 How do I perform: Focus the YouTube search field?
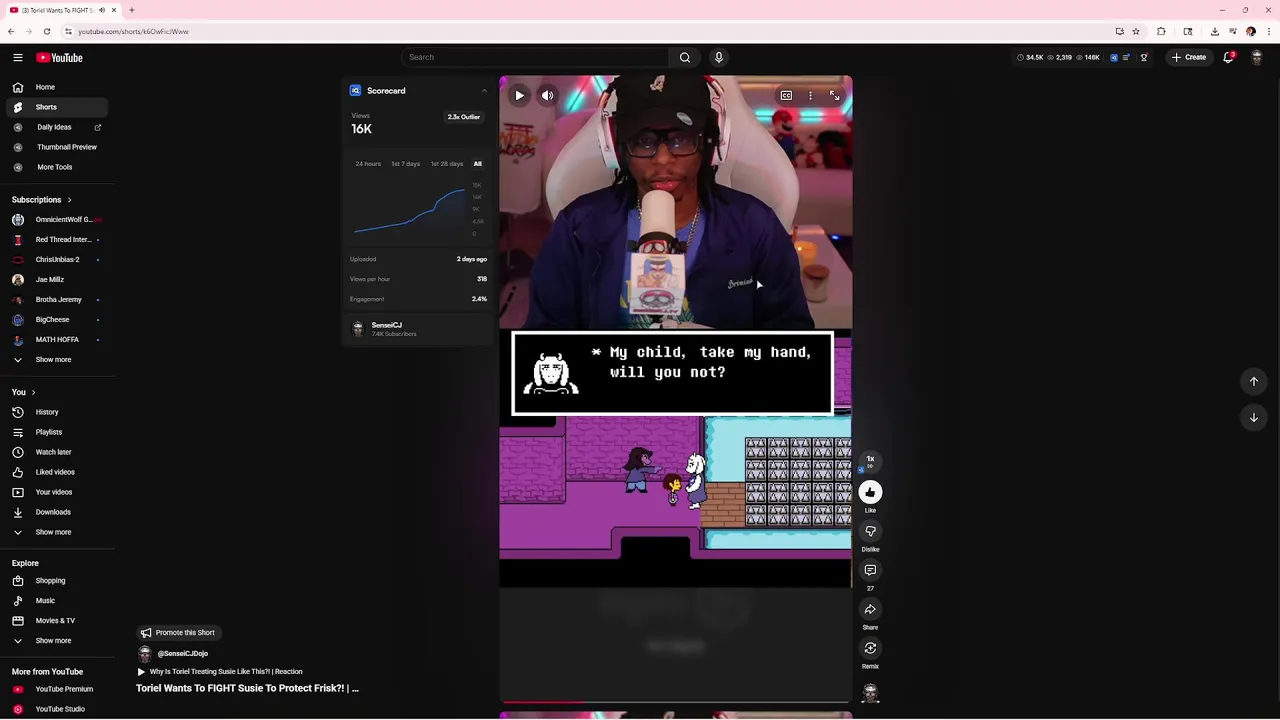point(535,57)
